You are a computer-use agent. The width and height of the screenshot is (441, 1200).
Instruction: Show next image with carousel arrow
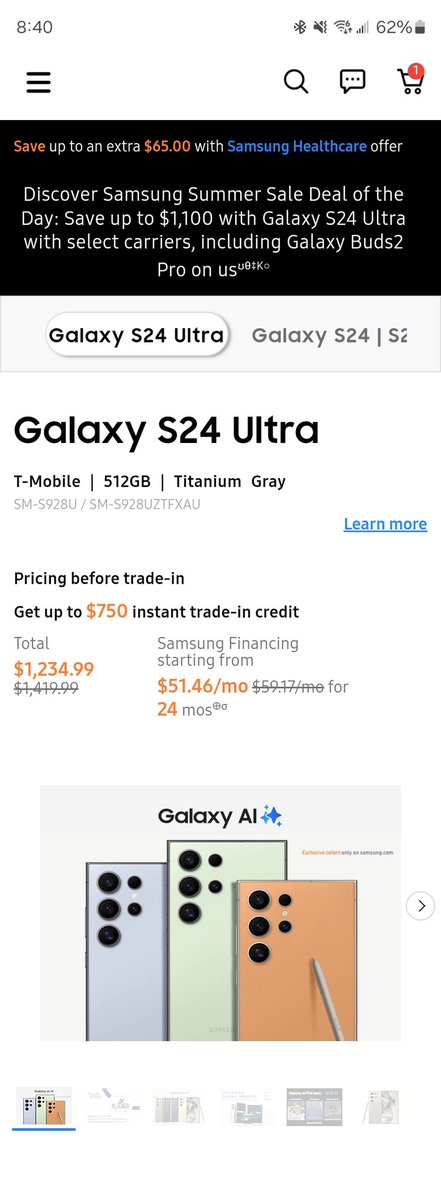(x=421, y=906)
